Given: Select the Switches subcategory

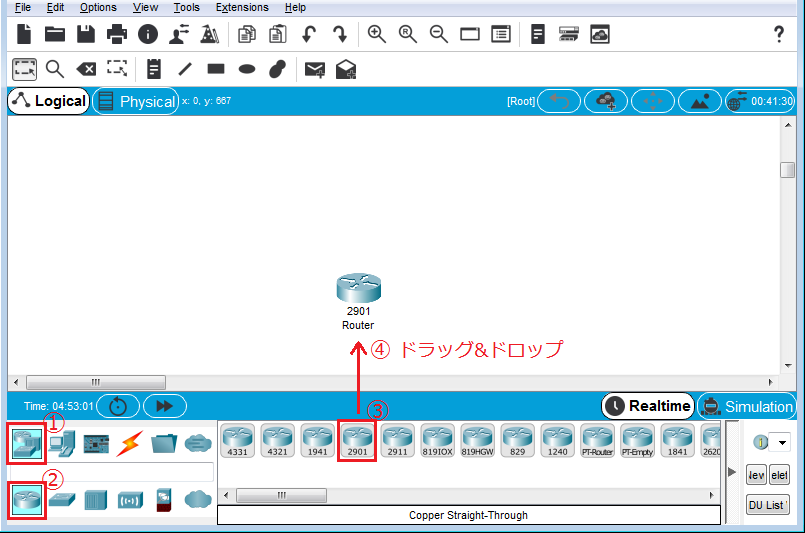Looking at the screenshot, I should [x=62, y=500].
